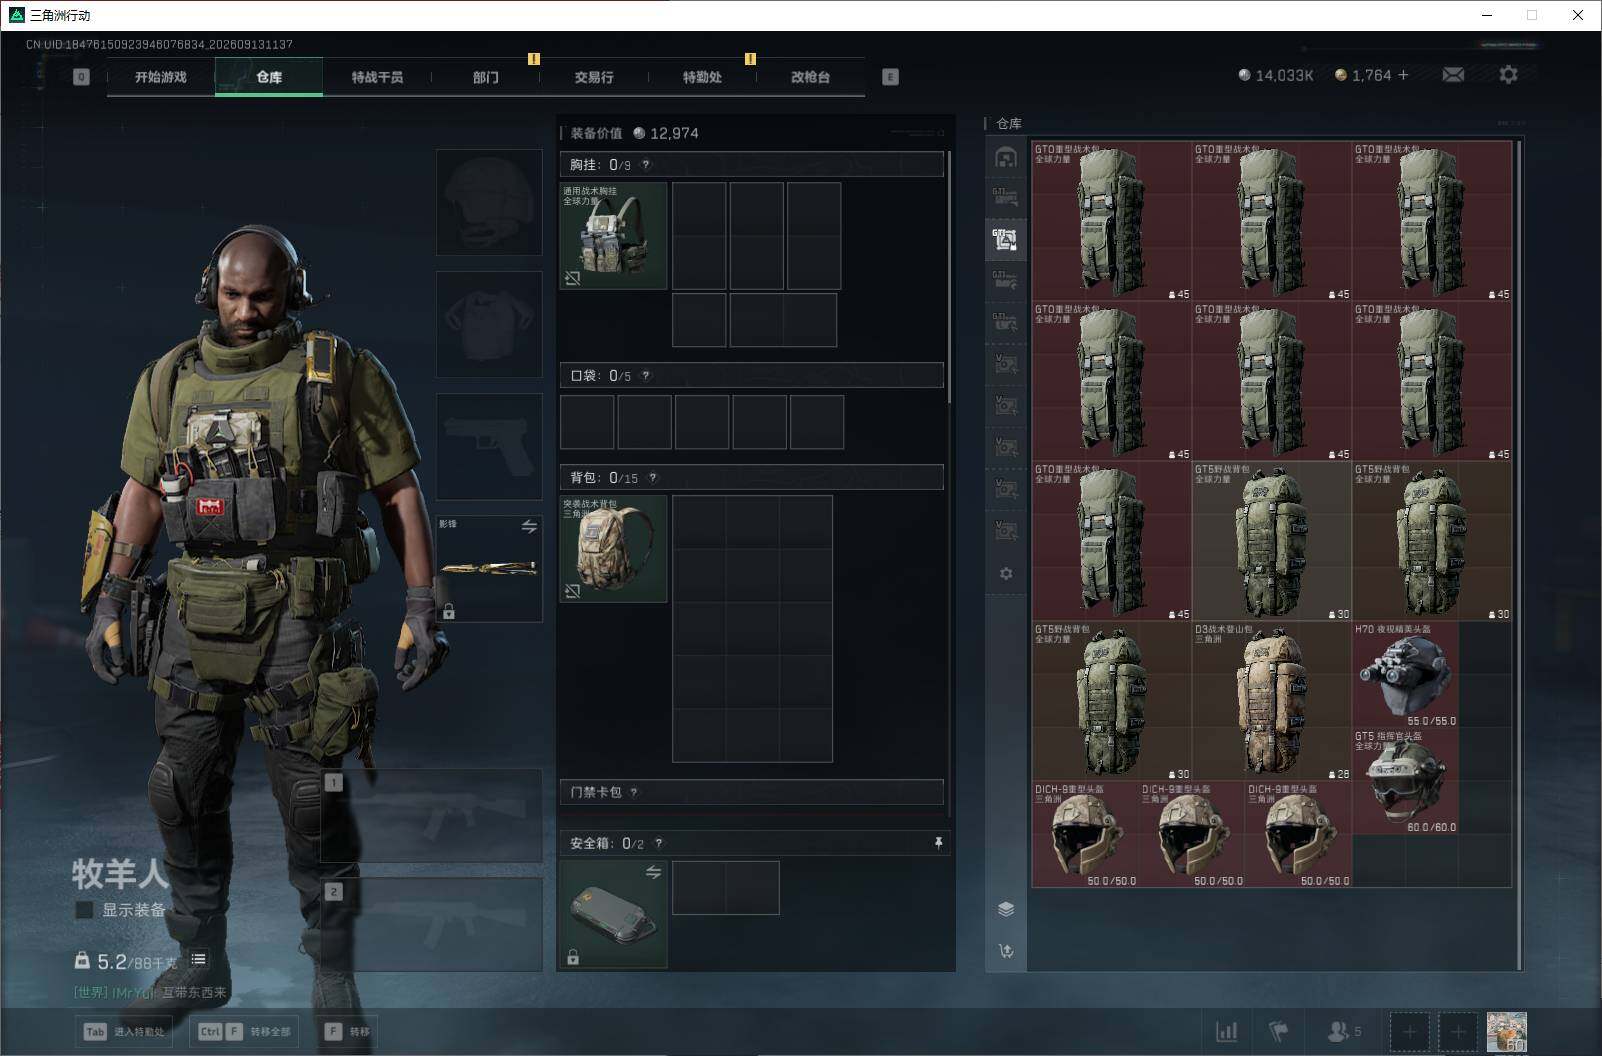Open game settings gear in top bar
Viewport: 1602px width, 1056px height.
click(x=1508, y=75)
